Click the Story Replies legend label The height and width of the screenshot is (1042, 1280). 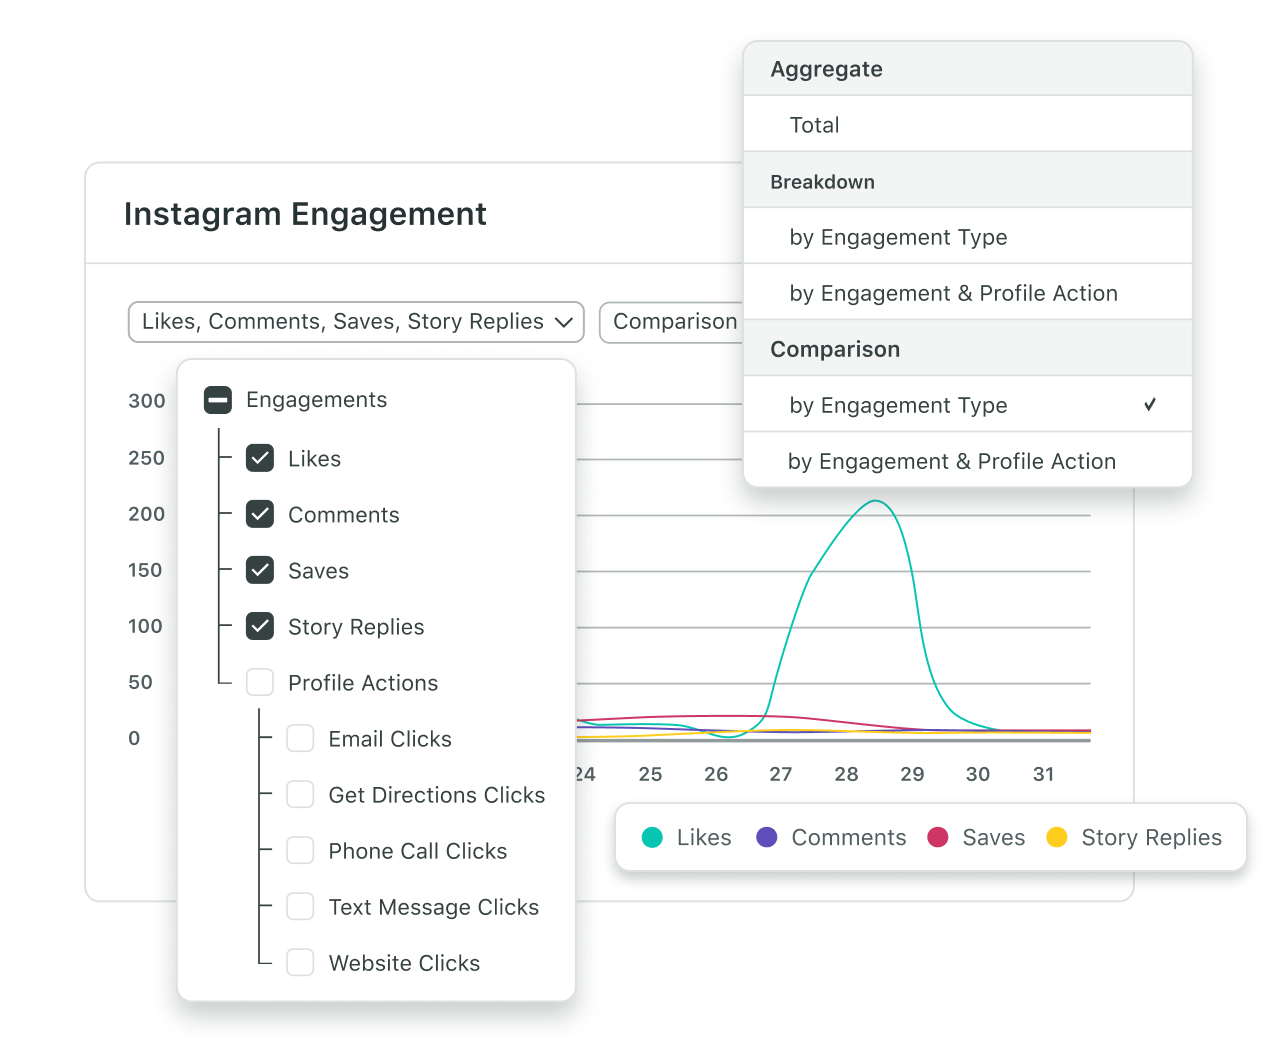[x=1152, y=838]
